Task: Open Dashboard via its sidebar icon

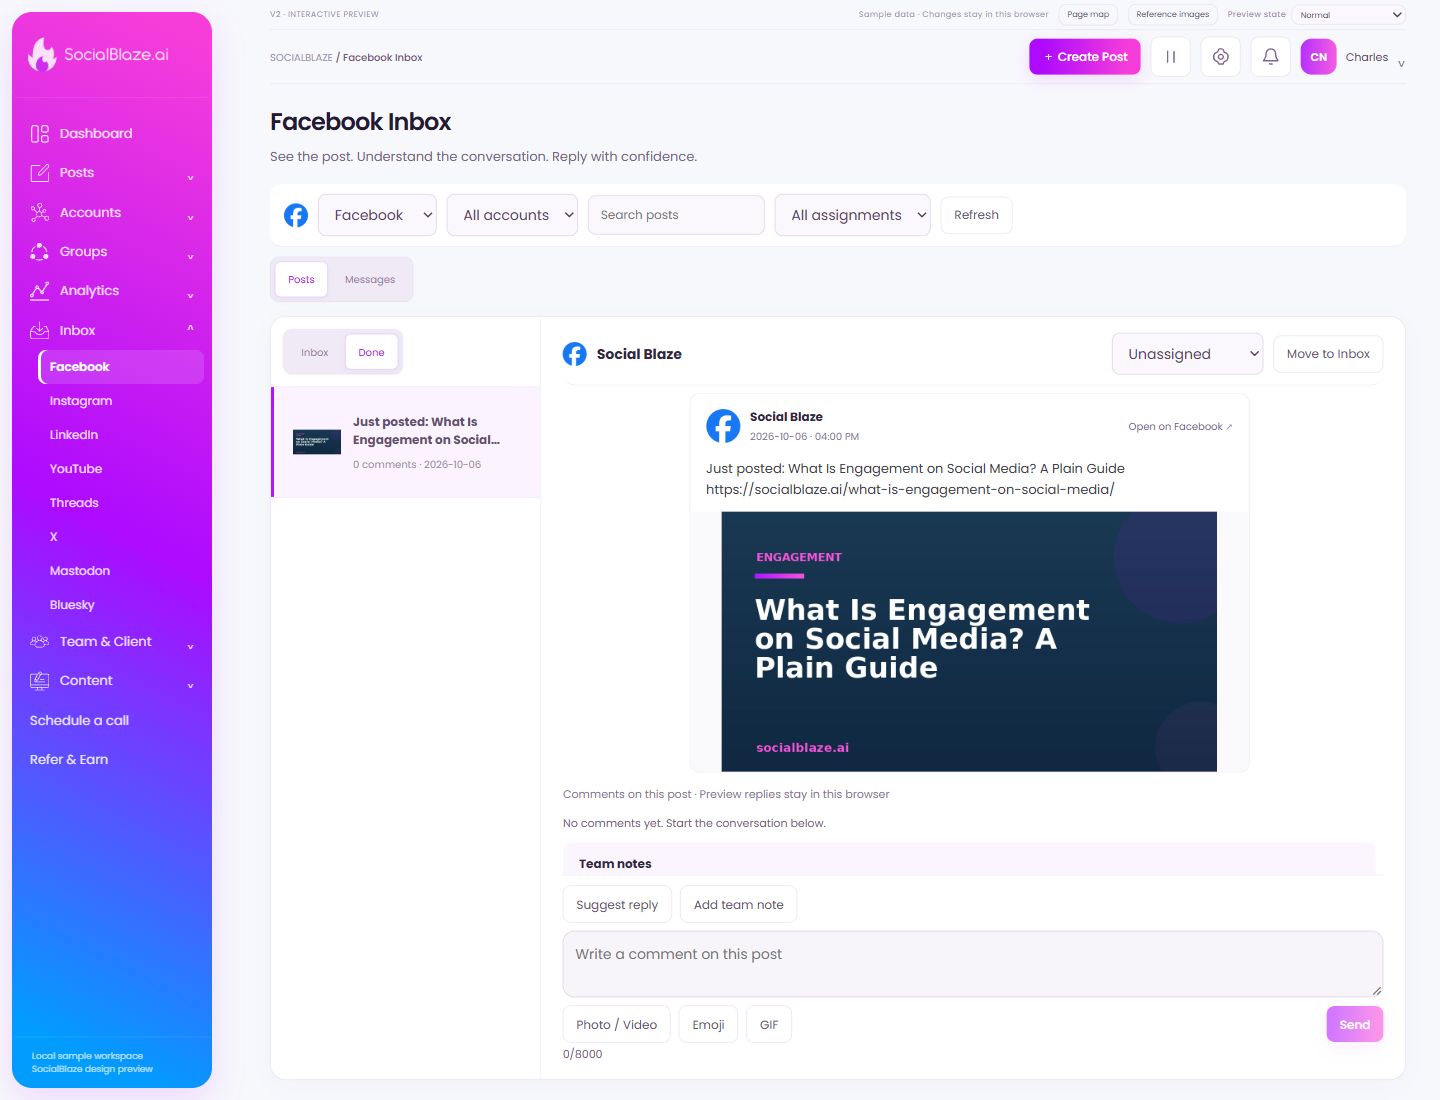Action: click(x=40, y=134)
